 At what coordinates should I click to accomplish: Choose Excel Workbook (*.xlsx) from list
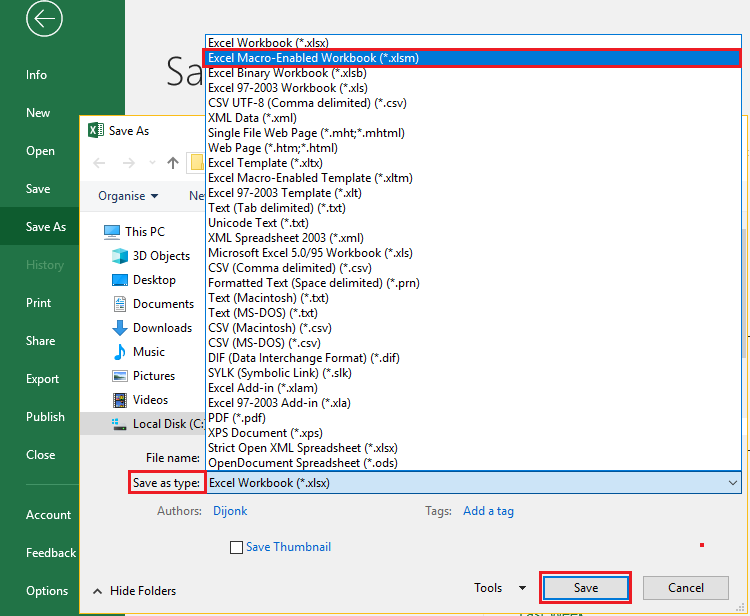click(474, 43)
